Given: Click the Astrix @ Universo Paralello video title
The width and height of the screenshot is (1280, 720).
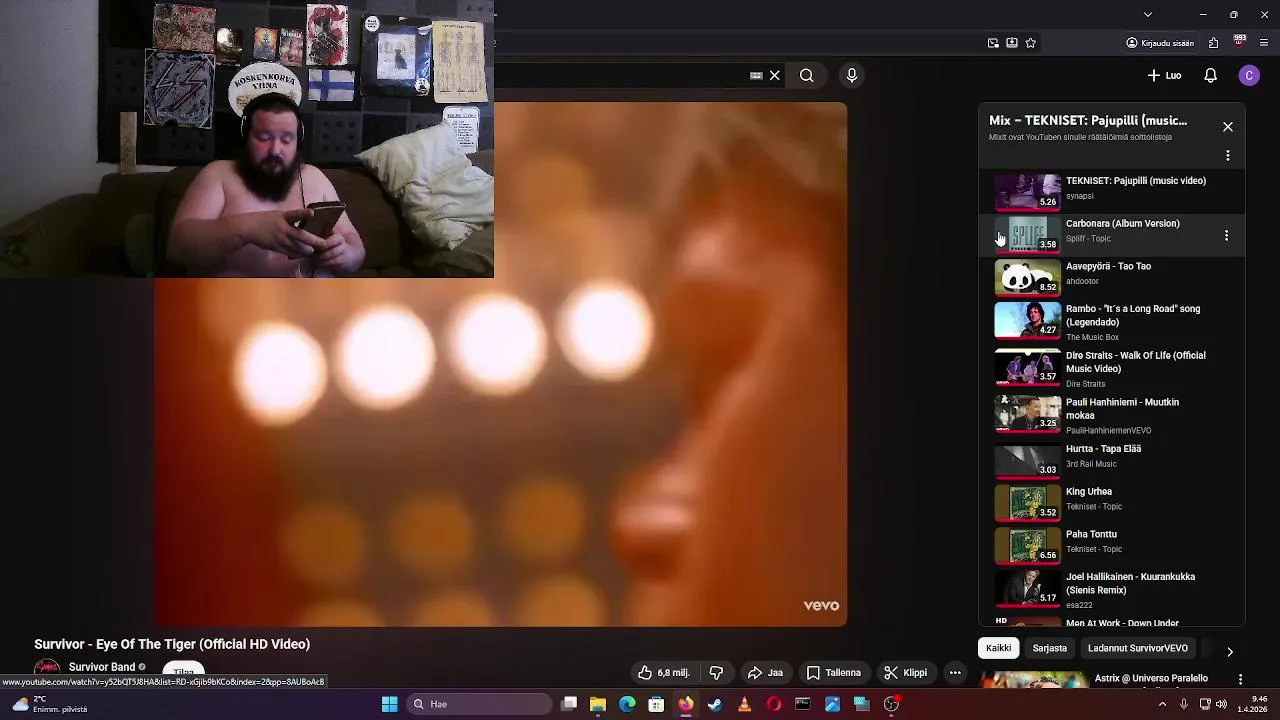Looking at the screenshot, I should [x=1151, y=678].
